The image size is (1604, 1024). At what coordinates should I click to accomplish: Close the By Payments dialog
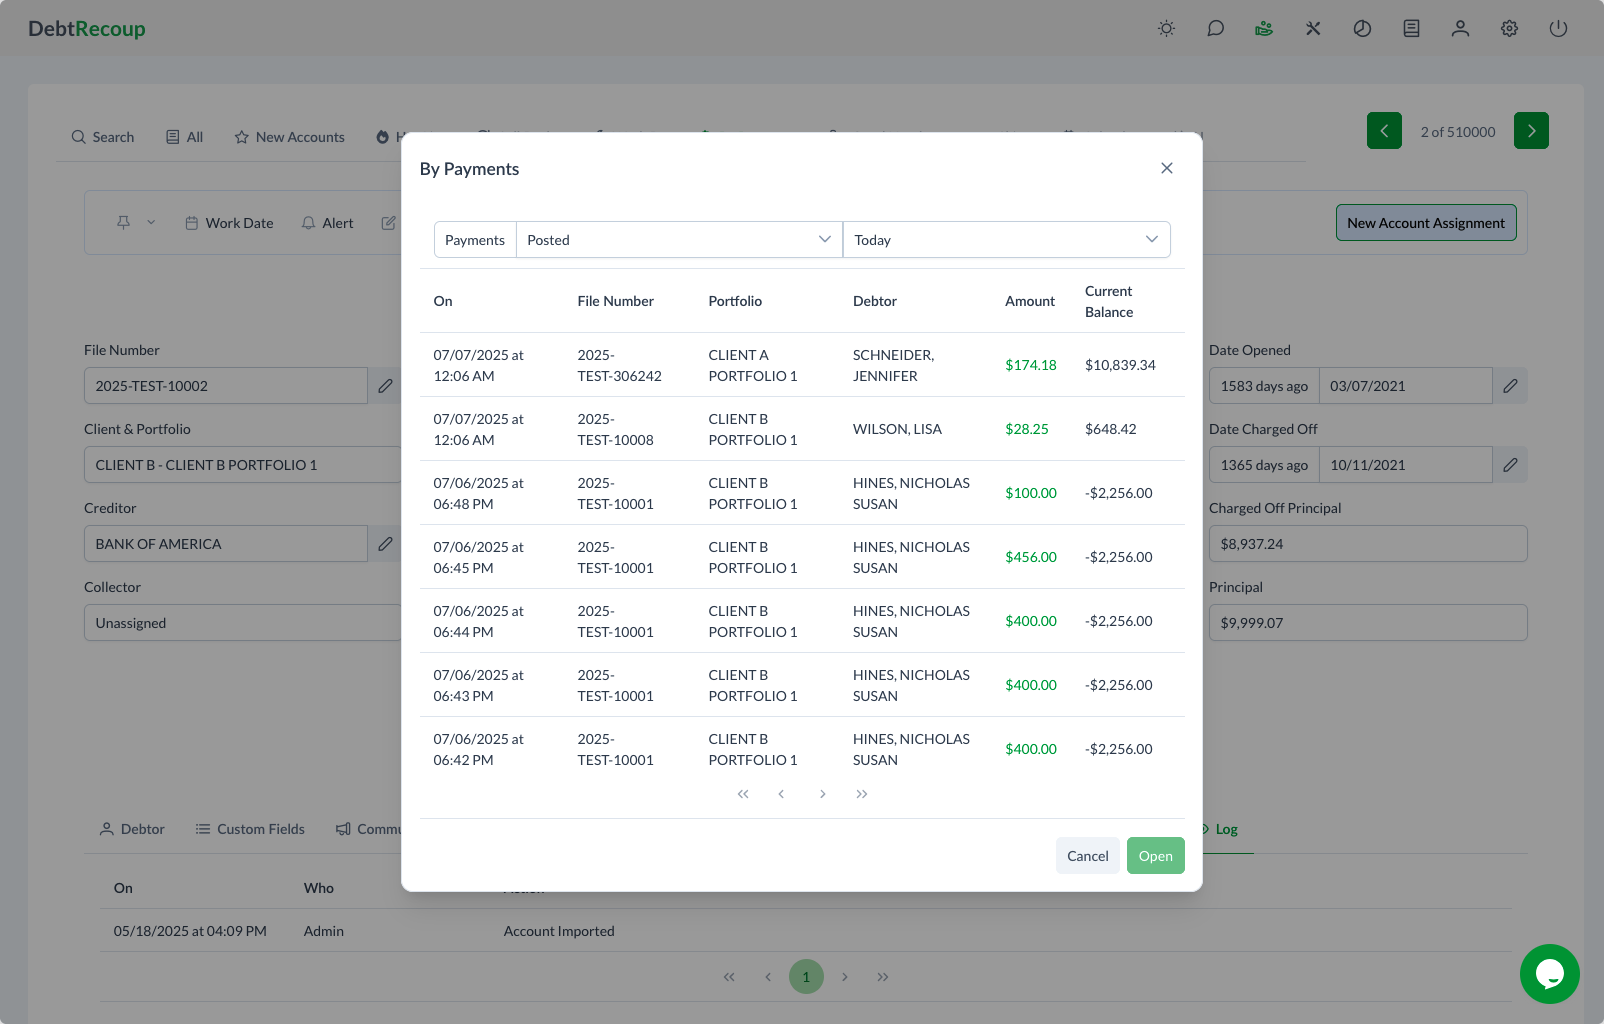pos(1166,168)
